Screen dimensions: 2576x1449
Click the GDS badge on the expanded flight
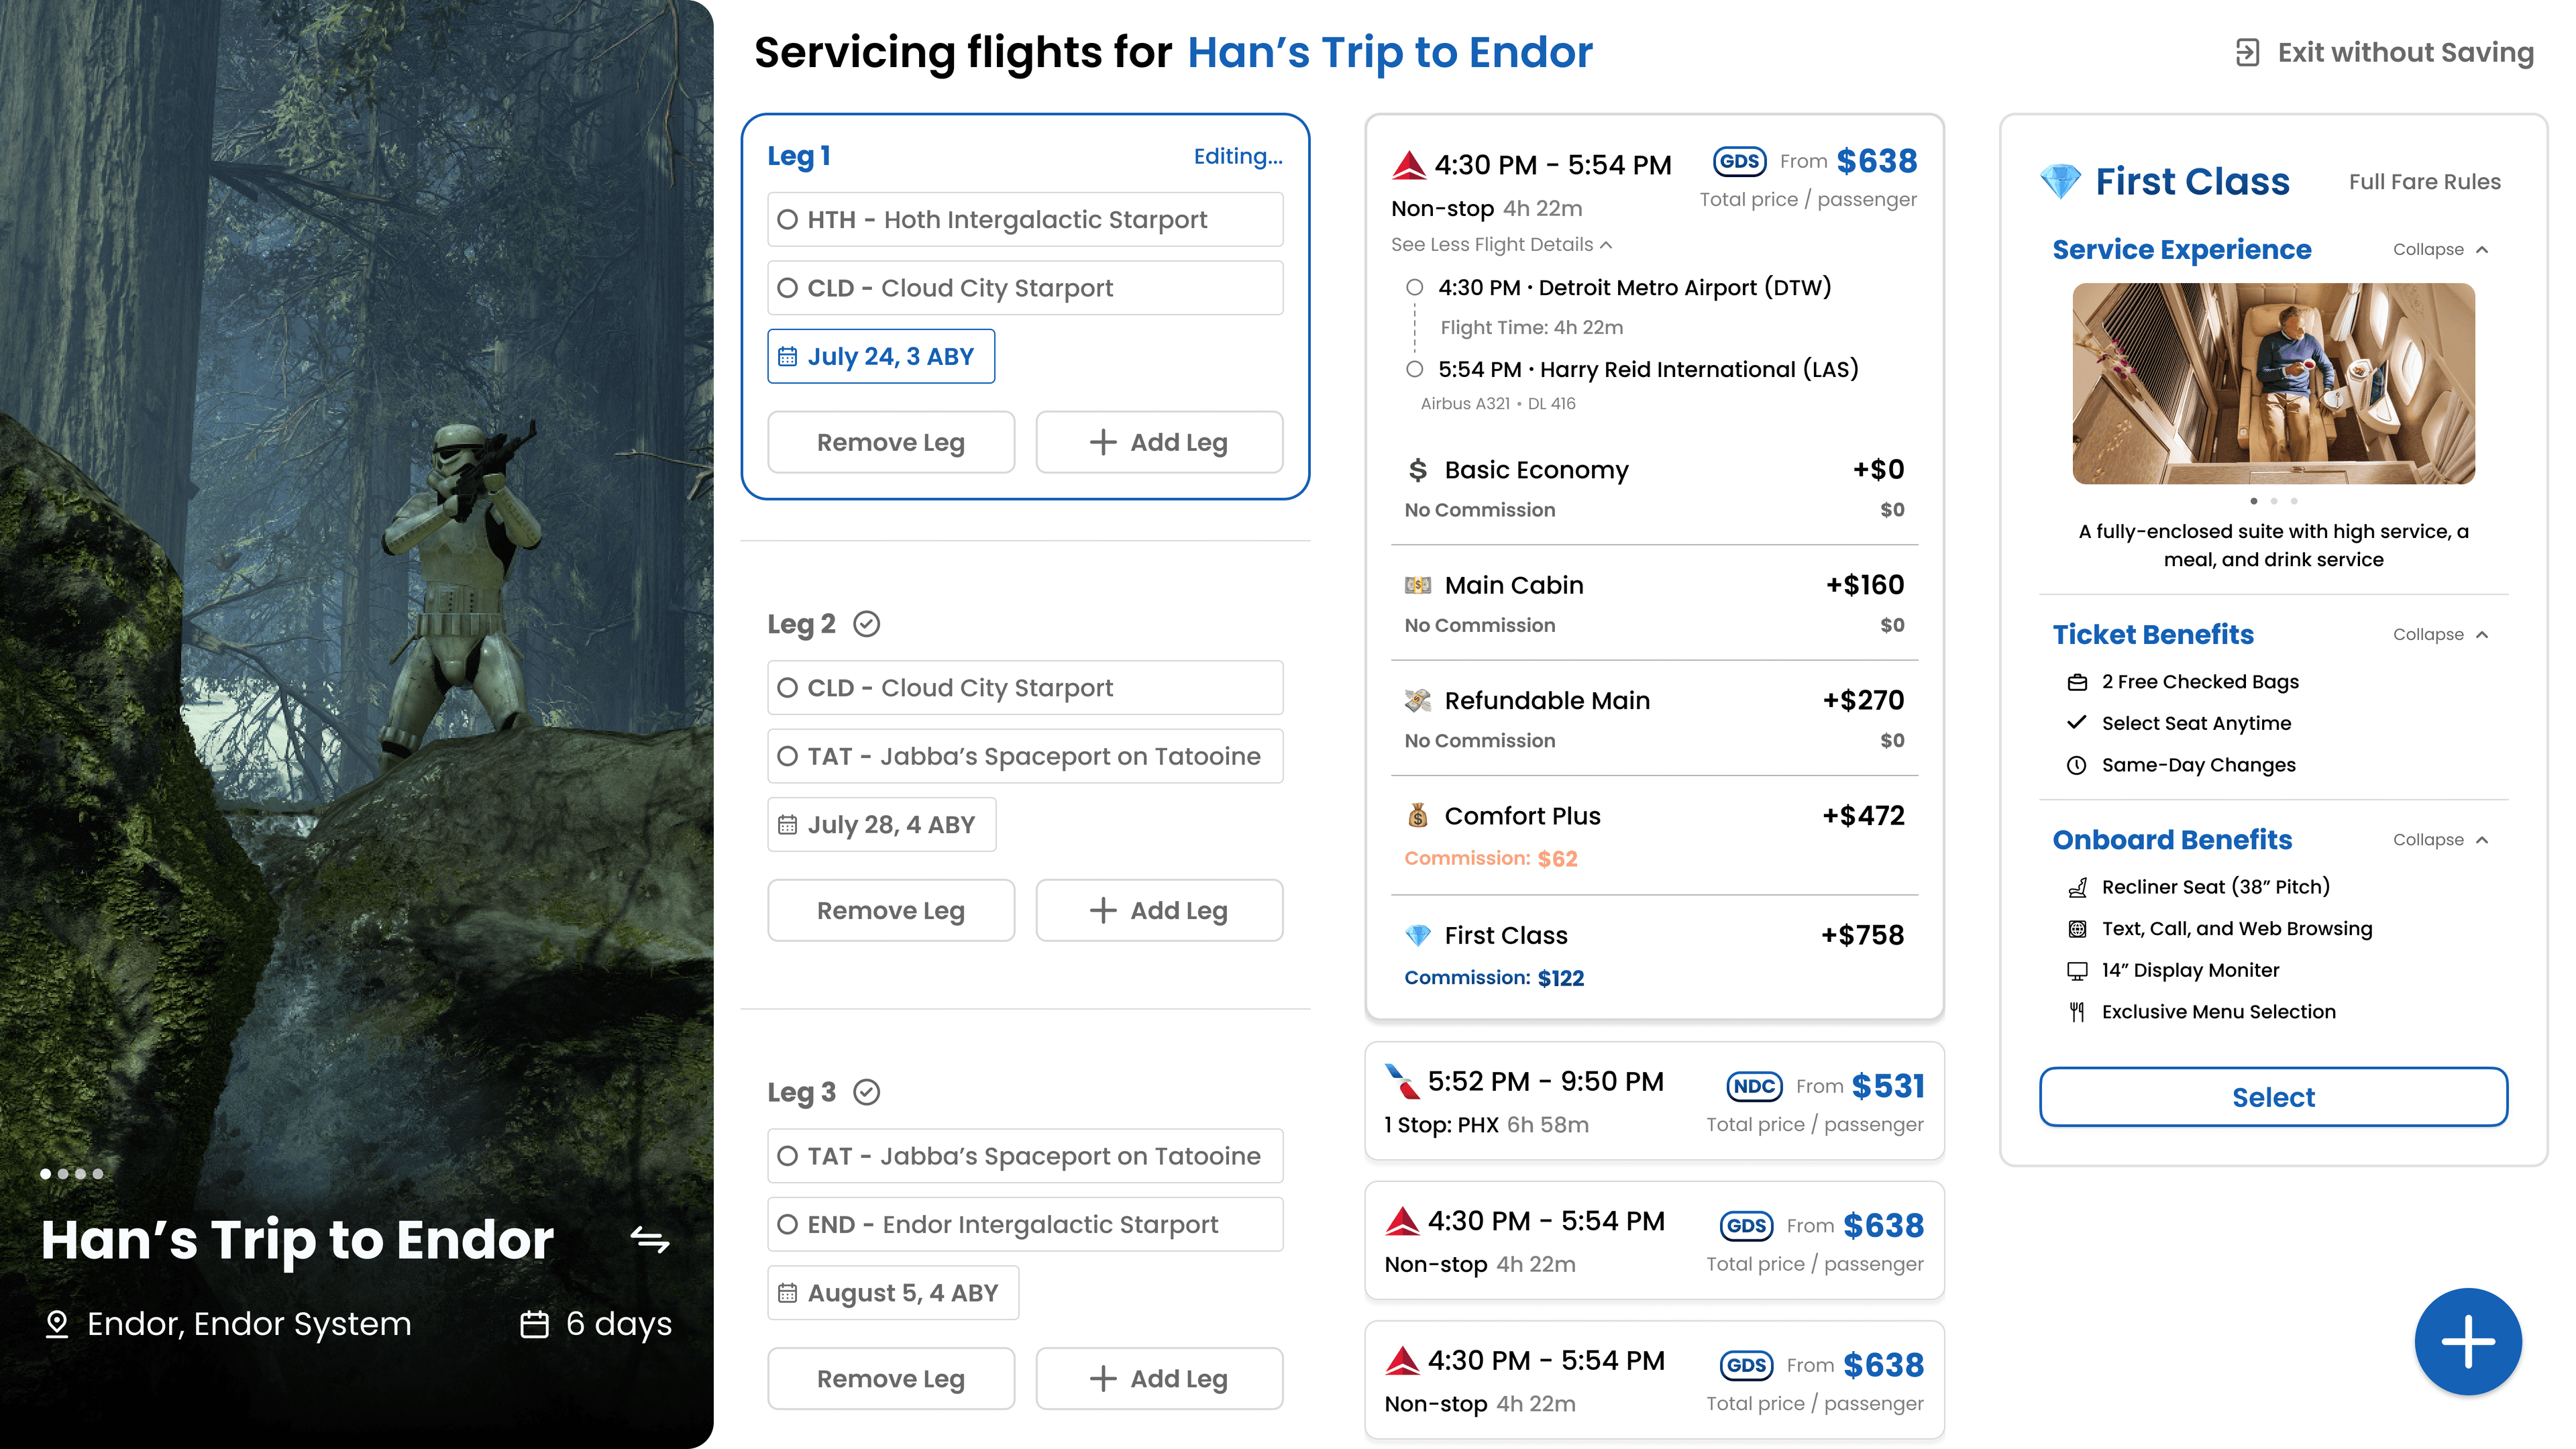click(1739, 161)
